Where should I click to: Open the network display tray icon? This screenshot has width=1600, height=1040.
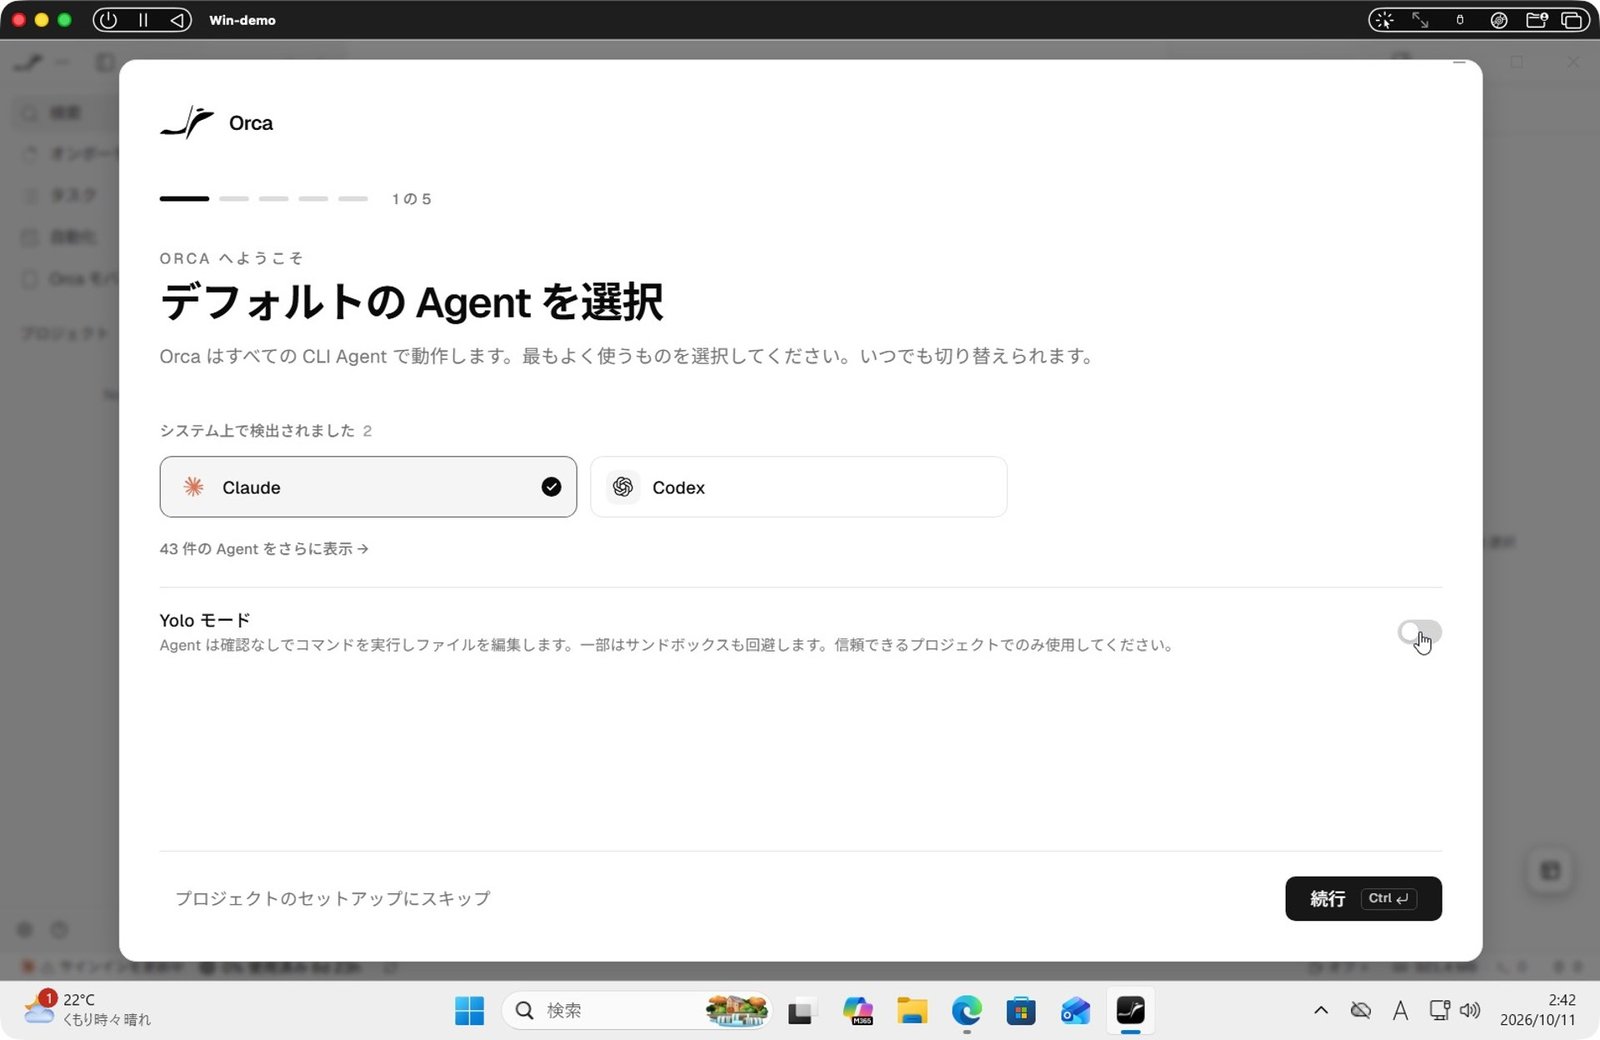pyautogui.click(x=1439, y=1010)
